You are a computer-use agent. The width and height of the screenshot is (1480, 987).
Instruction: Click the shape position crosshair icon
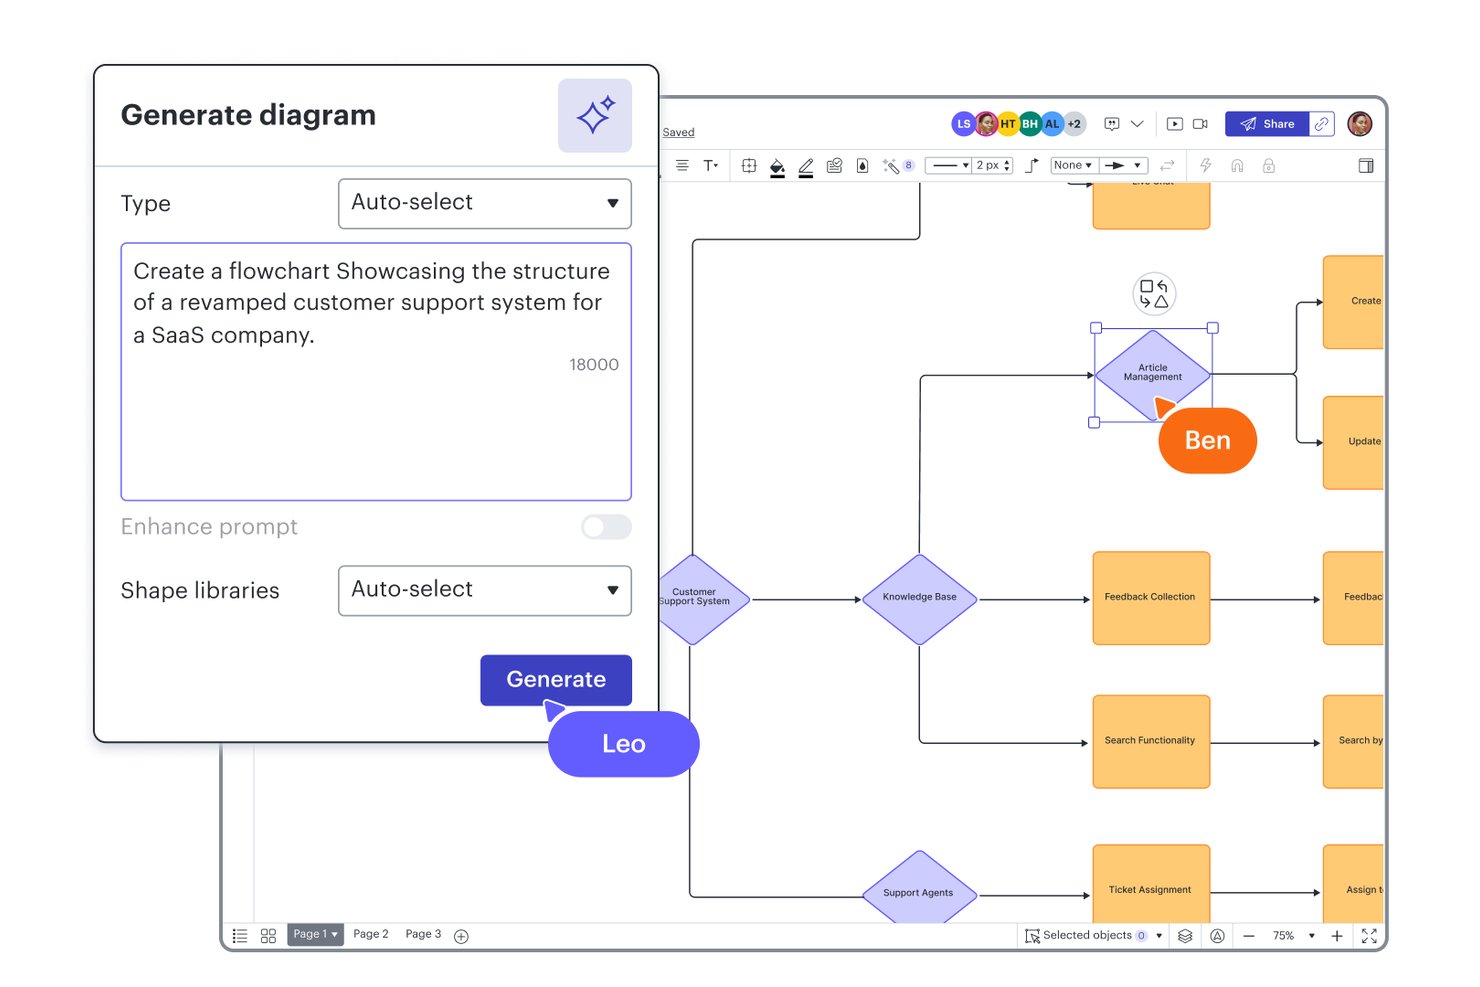(x=749, y=166)
